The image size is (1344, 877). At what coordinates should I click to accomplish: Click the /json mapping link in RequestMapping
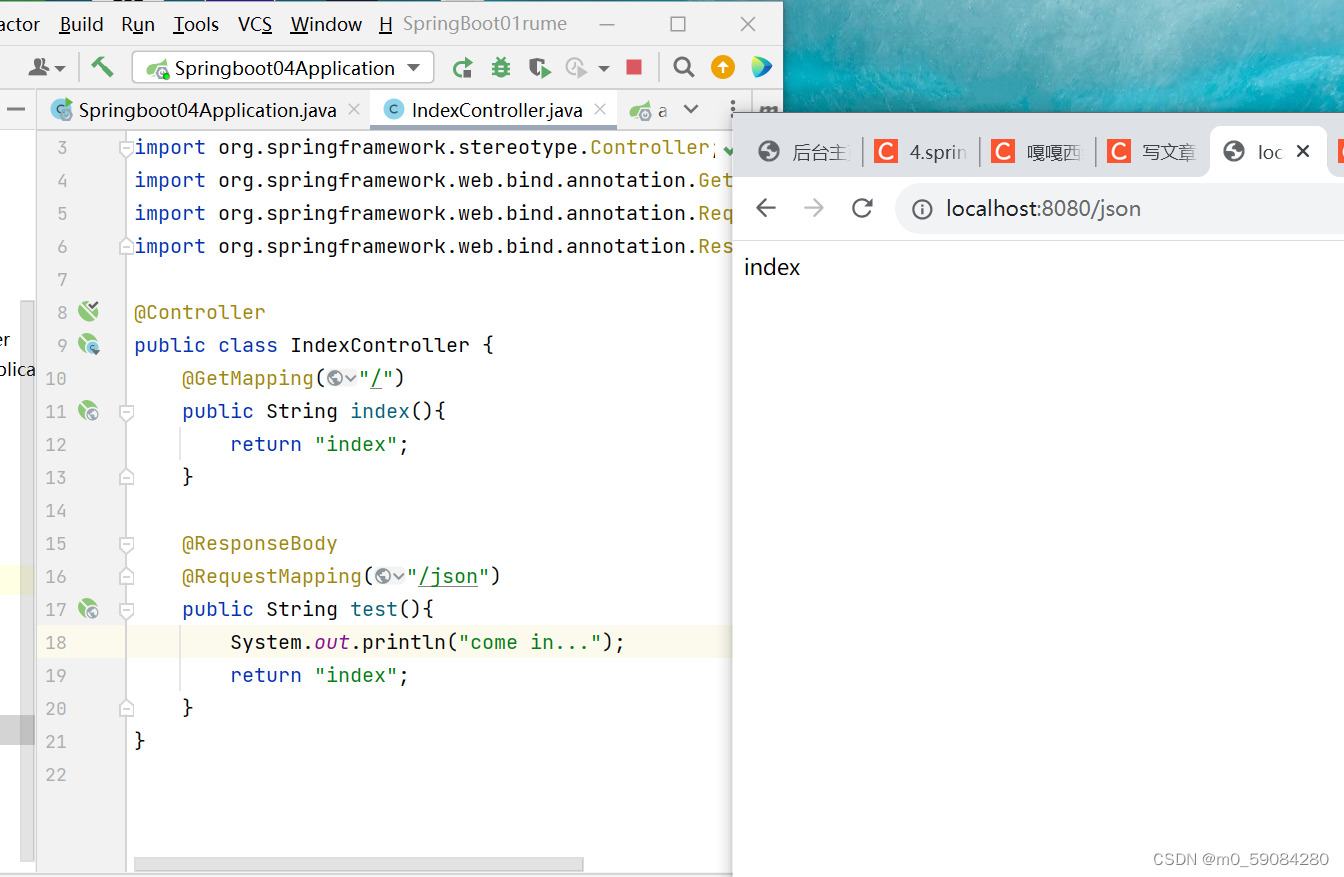[x=449, y=576]
